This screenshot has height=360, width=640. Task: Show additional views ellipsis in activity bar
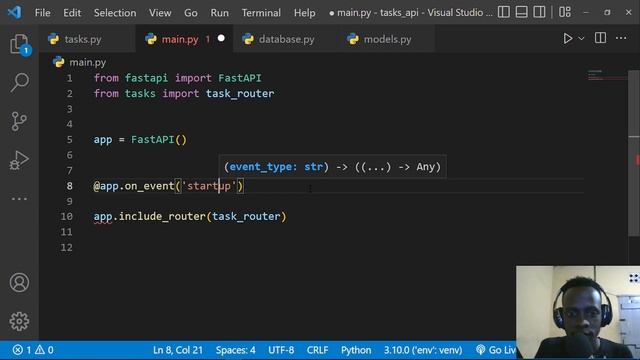coord(19,199)
